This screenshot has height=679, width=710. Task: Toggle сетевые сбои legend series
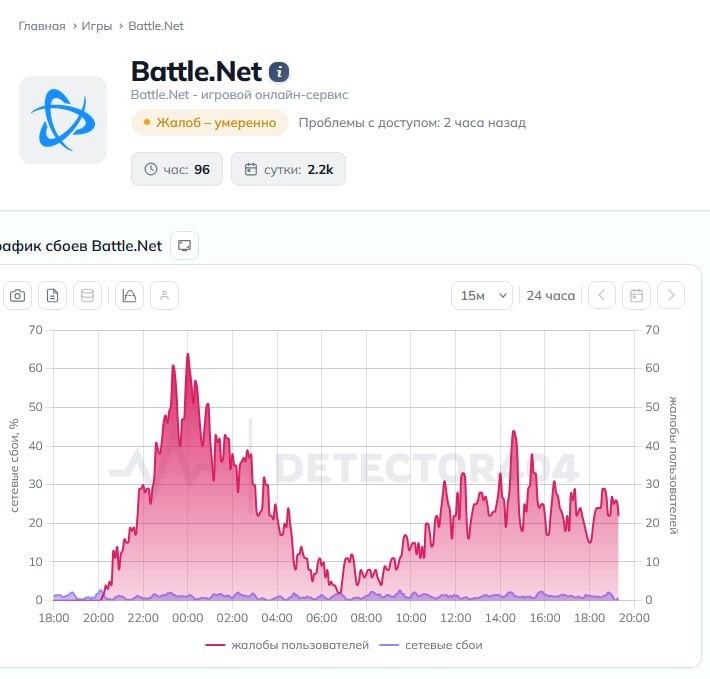(x=431, y=645)
